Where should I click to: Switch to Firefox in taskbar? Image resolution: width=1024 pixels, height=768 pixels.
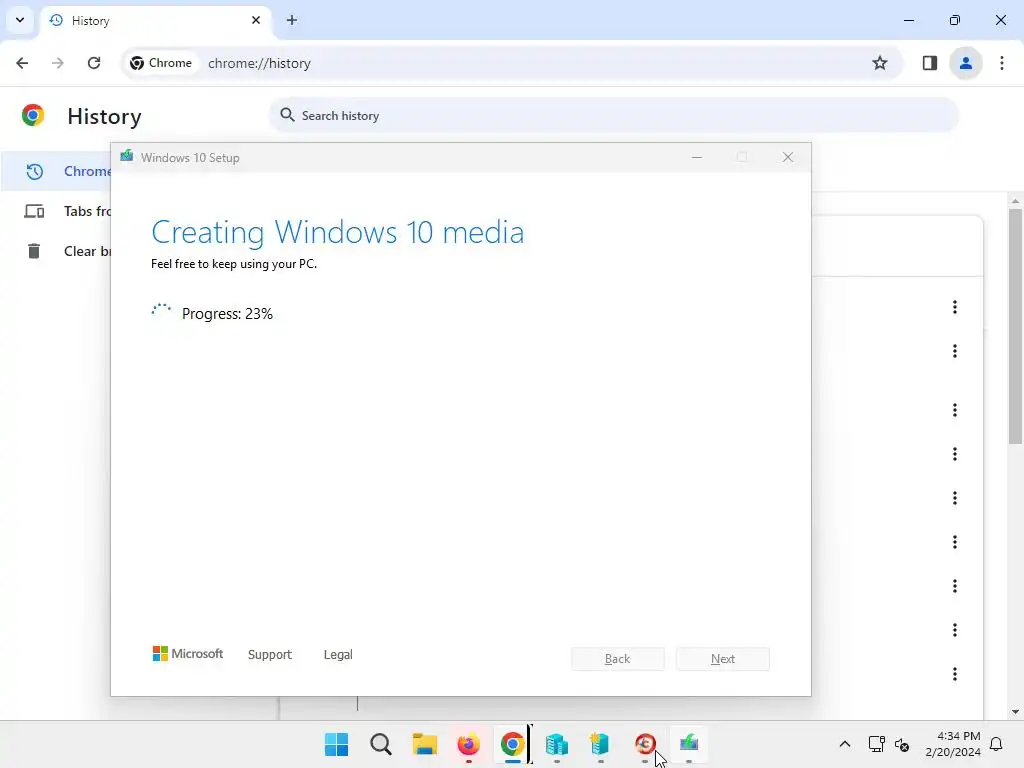[x=468, y=744]
